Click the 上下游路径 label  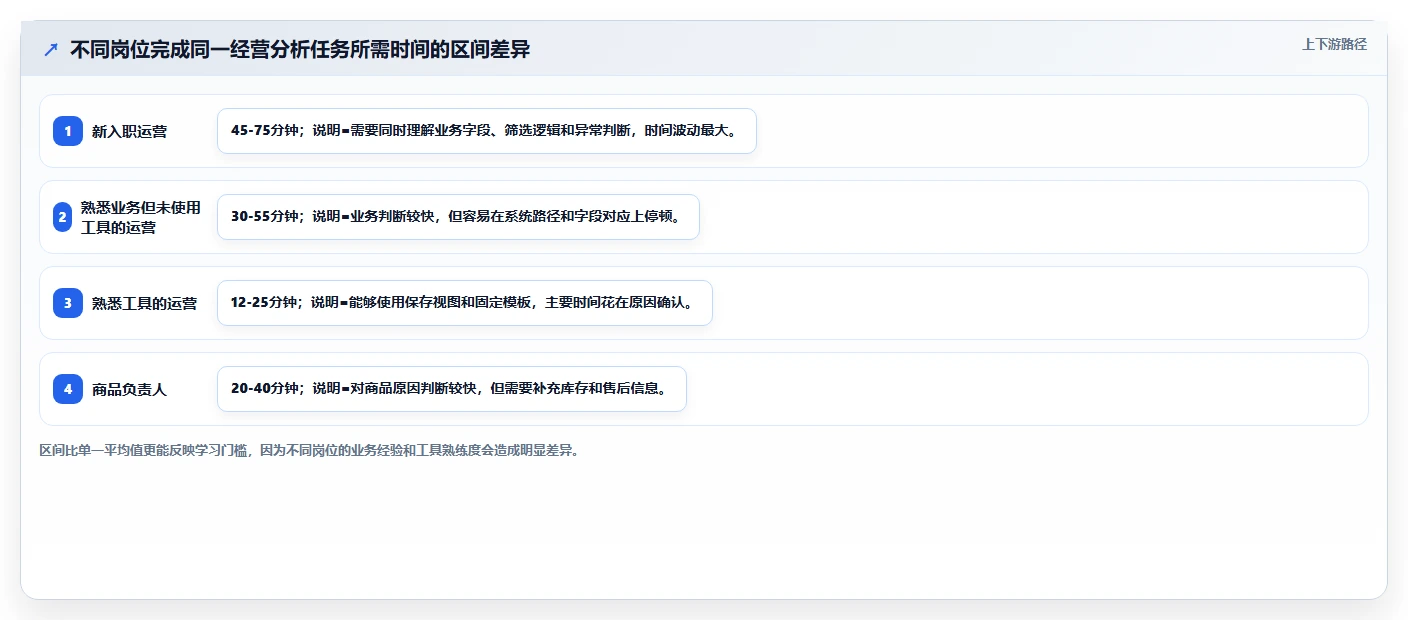pos(1334,44)
